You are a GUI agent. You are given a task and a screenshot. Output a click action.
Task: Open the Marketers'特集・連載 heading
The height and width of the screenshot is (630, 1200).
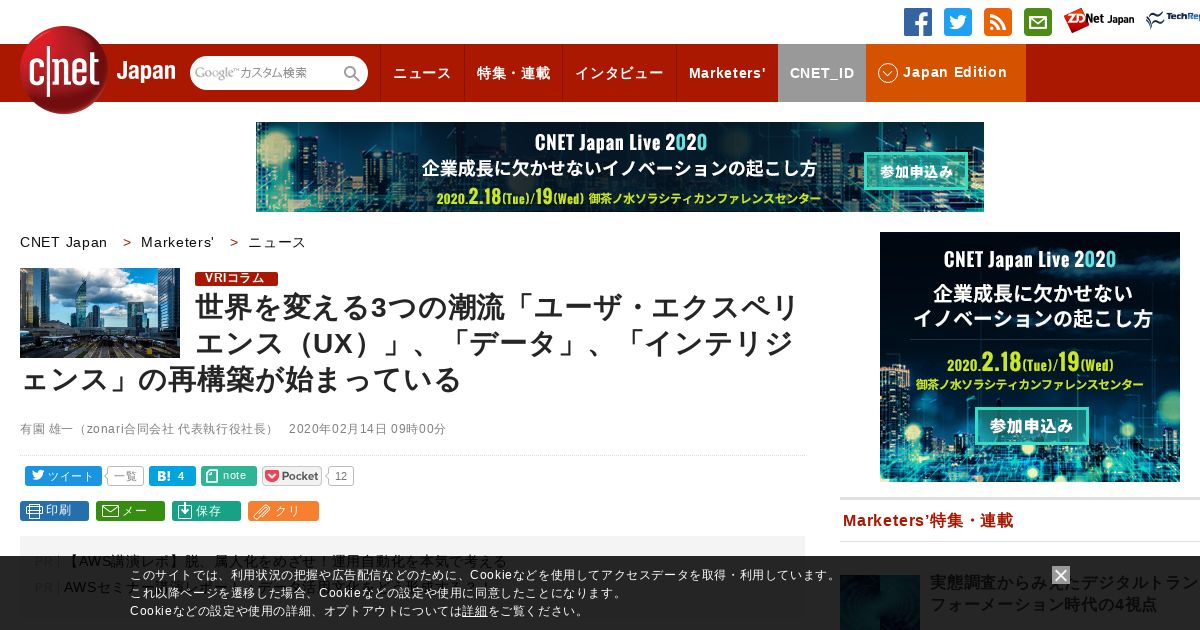(928, 520)
